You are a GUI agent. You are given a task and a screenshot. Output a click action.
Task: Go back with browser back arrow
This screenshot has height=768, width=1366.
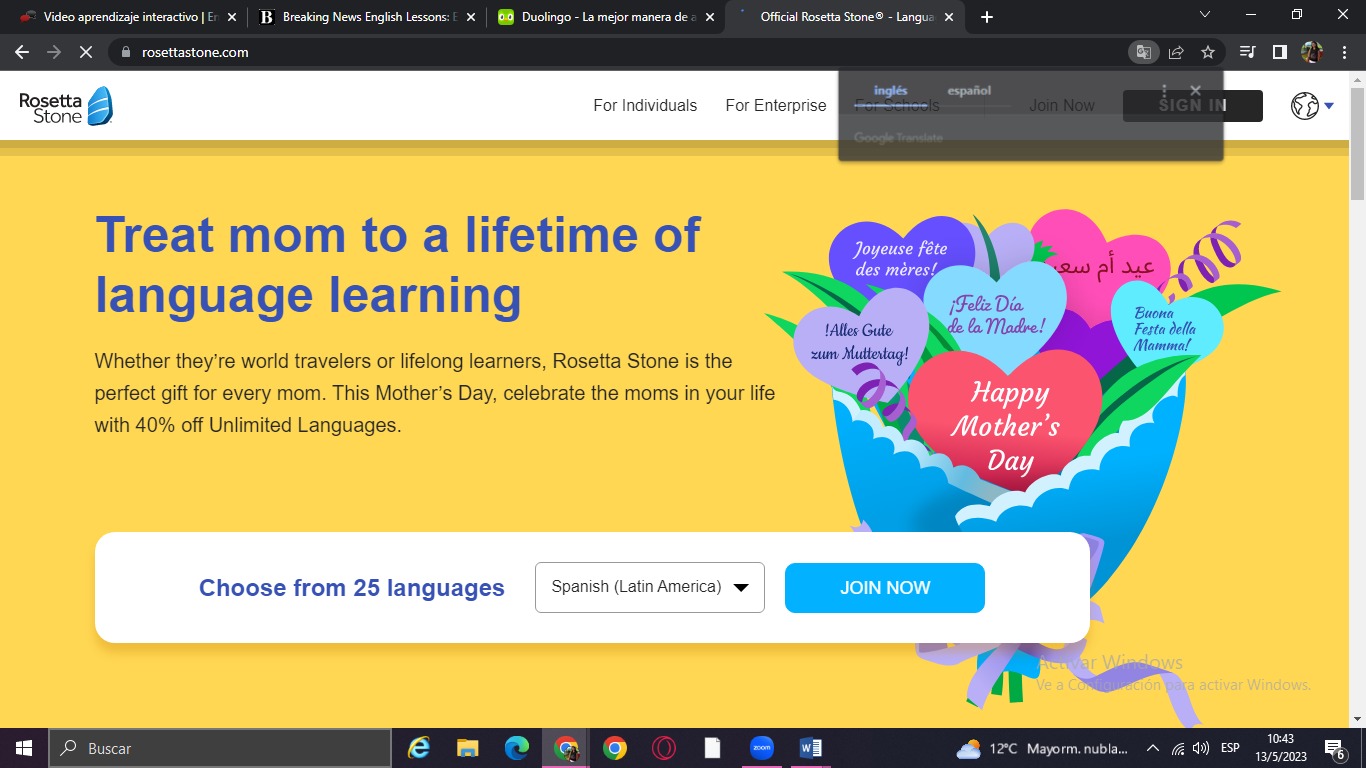click(x=22, y=52)
